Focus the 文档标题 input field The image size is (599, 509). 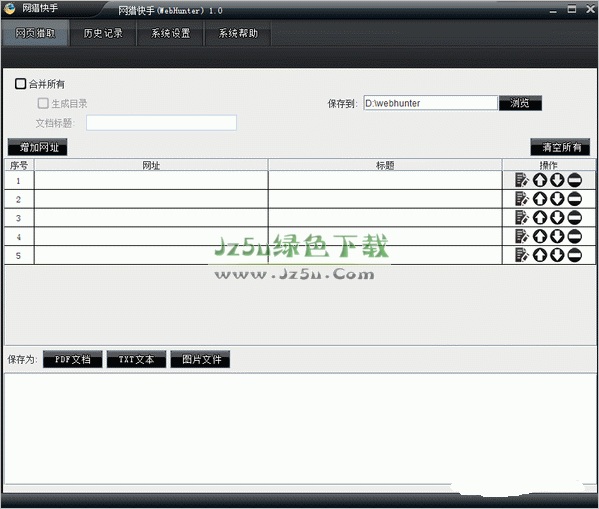tap(161, 123)
